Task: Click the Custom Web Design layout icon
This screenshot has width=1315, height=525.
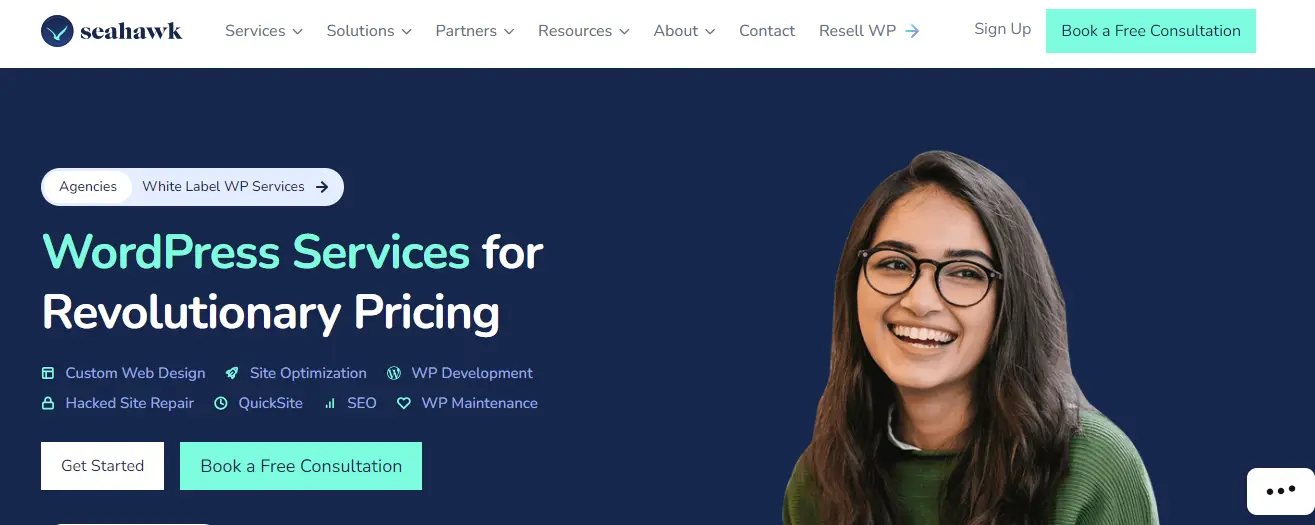Action: (x=48, y=373)
